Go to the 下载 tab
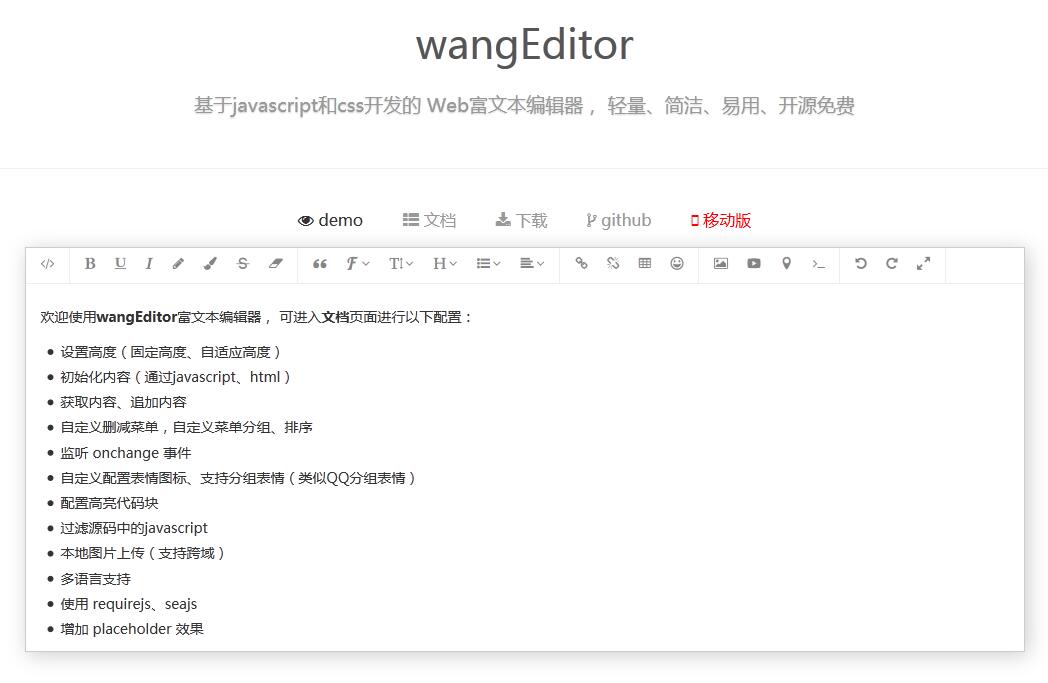Viewport: 1048px width, 683px height. coord(521,221)
